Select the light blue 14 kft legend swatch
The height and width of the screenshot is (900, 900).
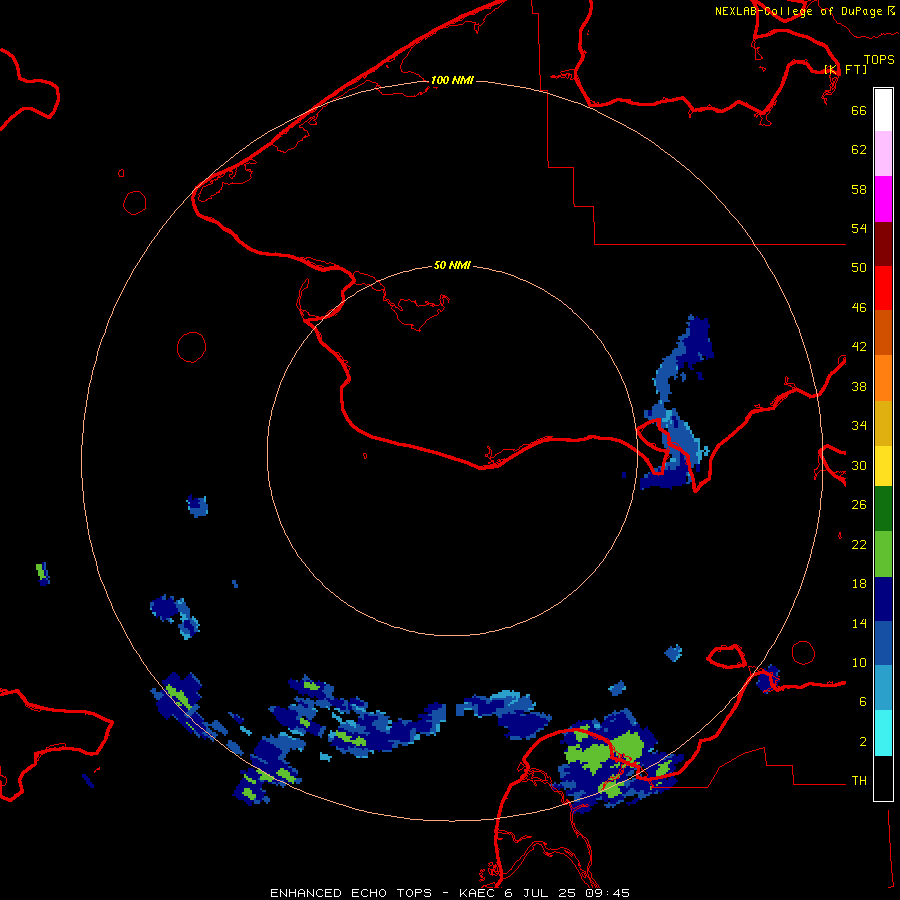[883, 688]
